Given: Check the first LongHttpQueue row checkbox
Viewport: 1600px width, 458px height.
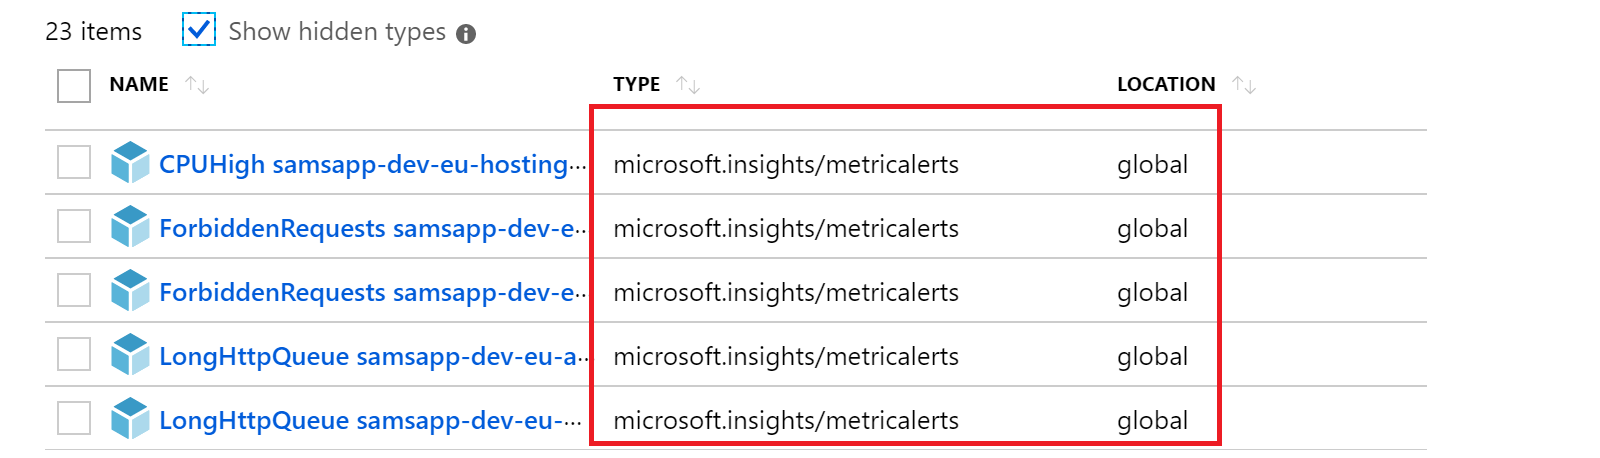Looking at the screenshot, I should pos(74,354).
